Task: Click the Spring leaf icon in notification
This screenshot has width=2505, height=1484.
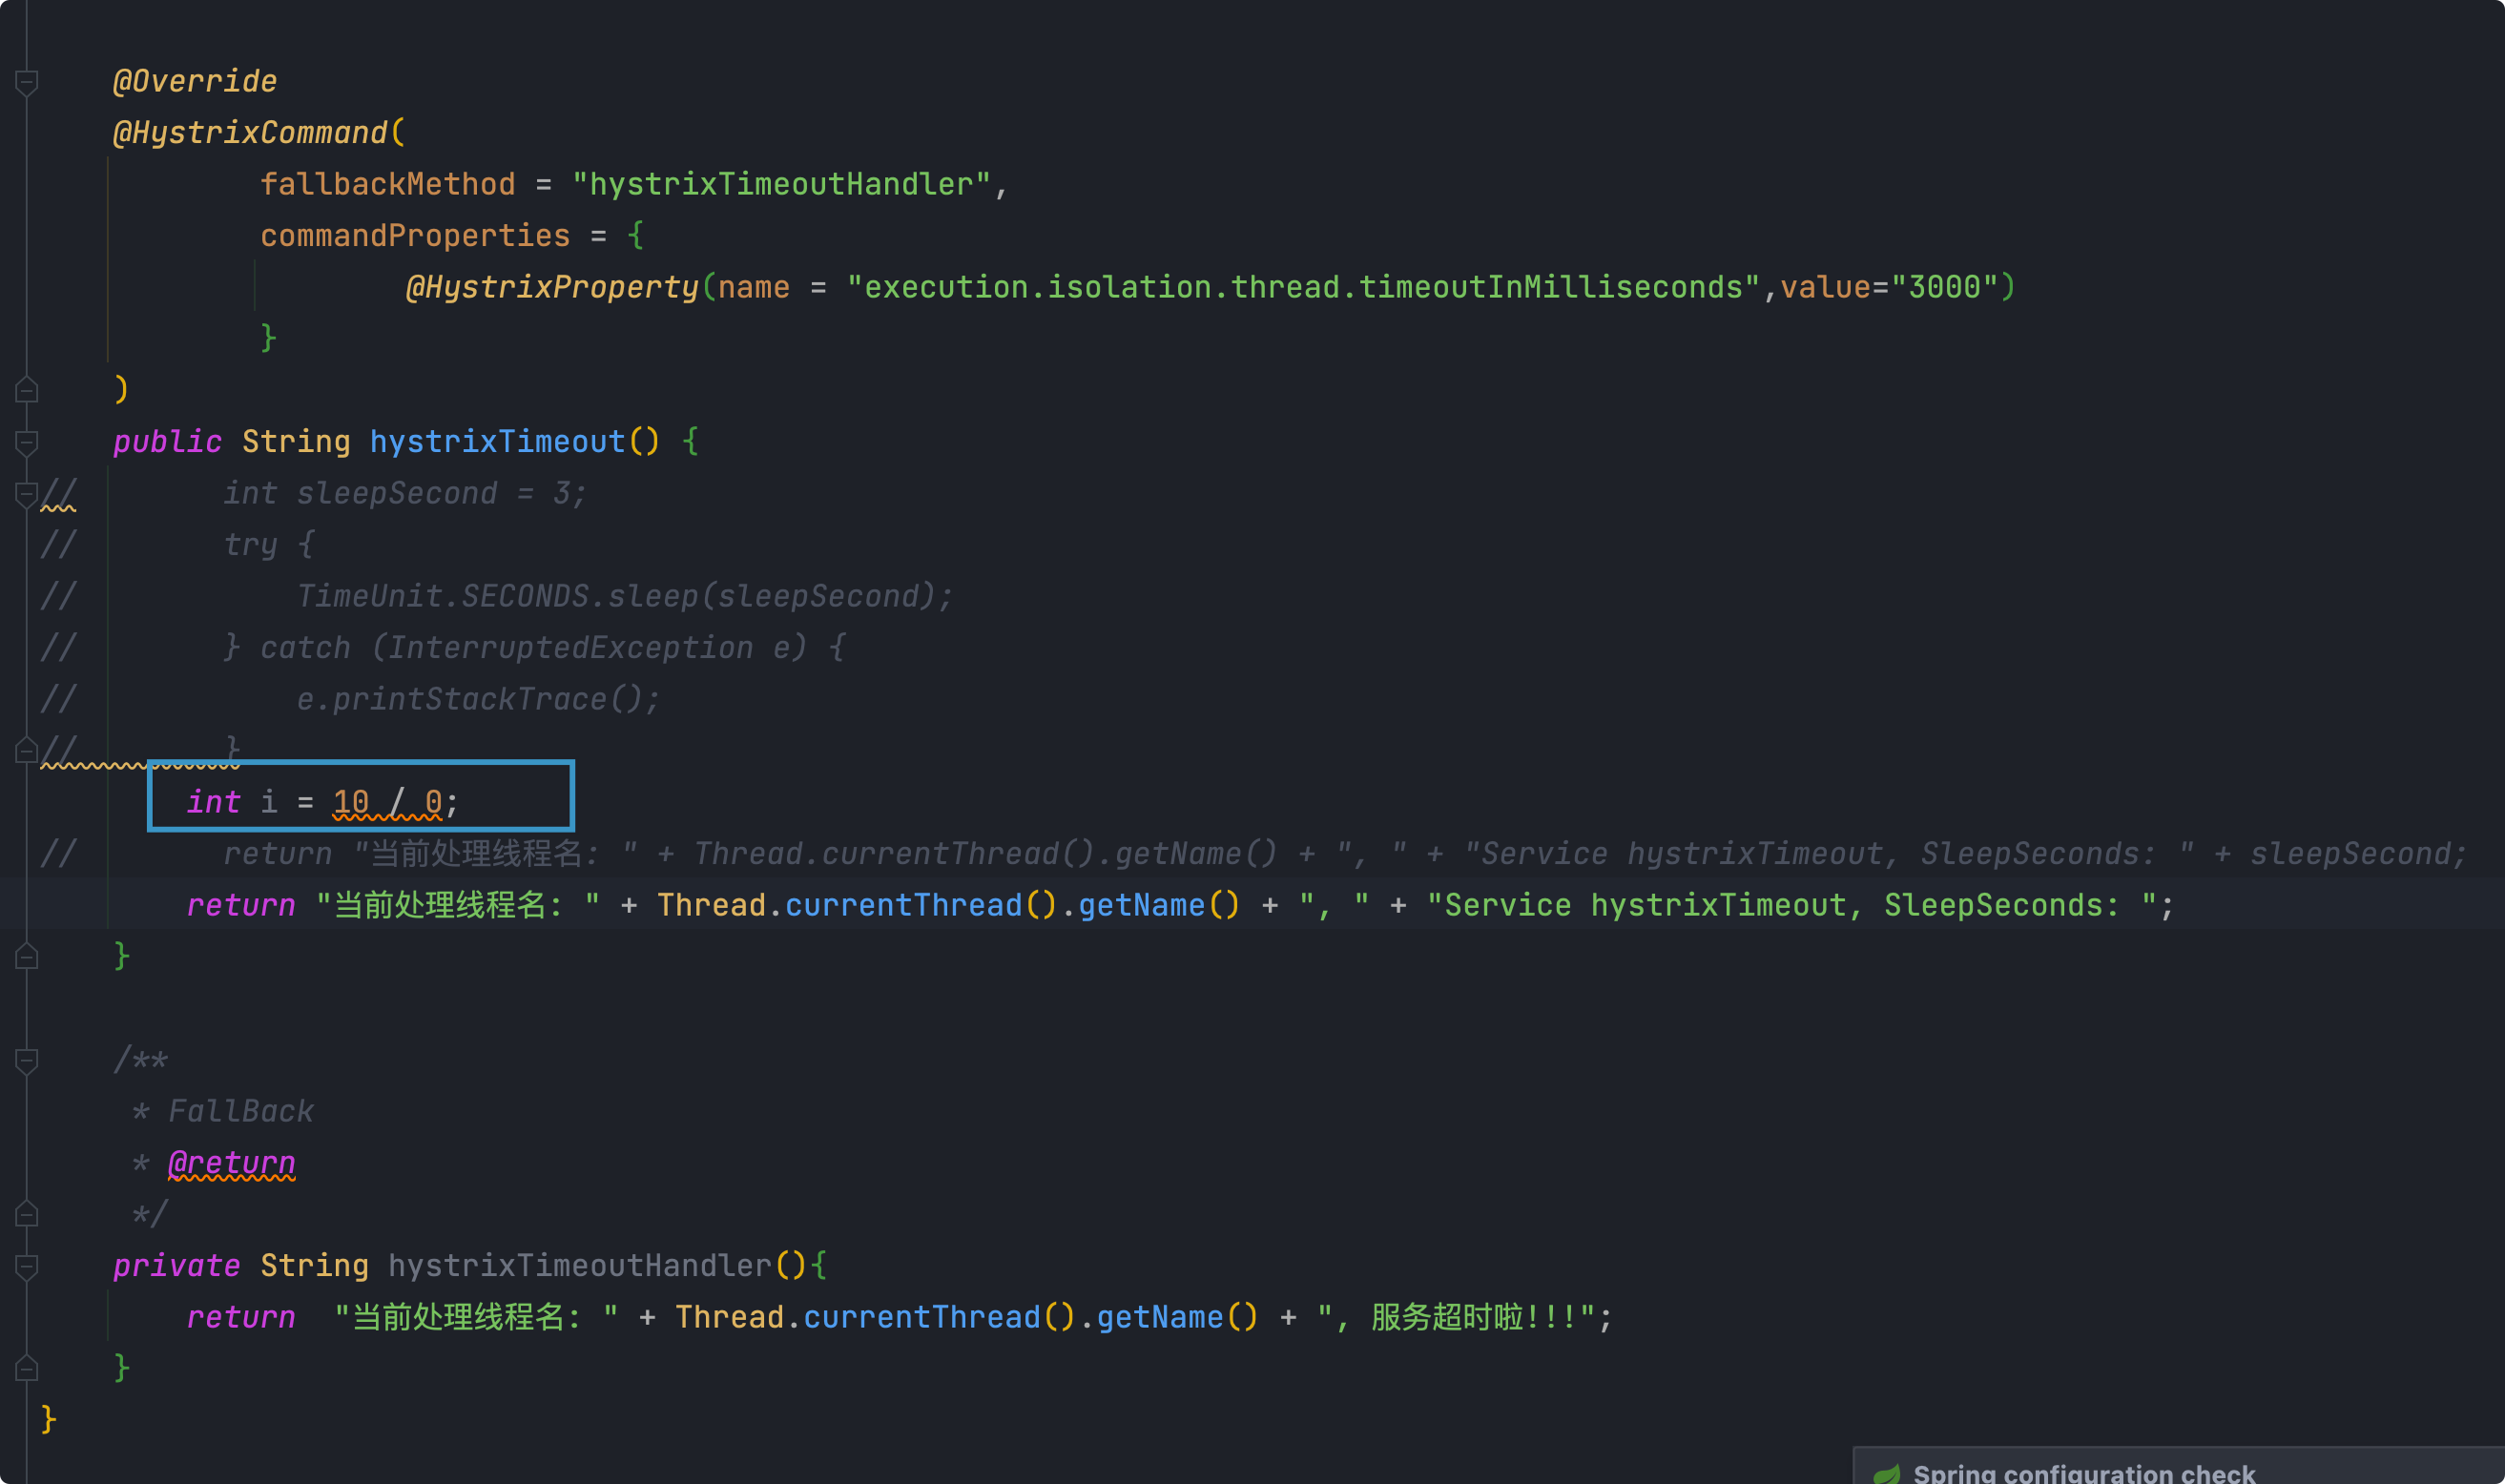Action: pyautogui.click(x=1886, y=1474)
